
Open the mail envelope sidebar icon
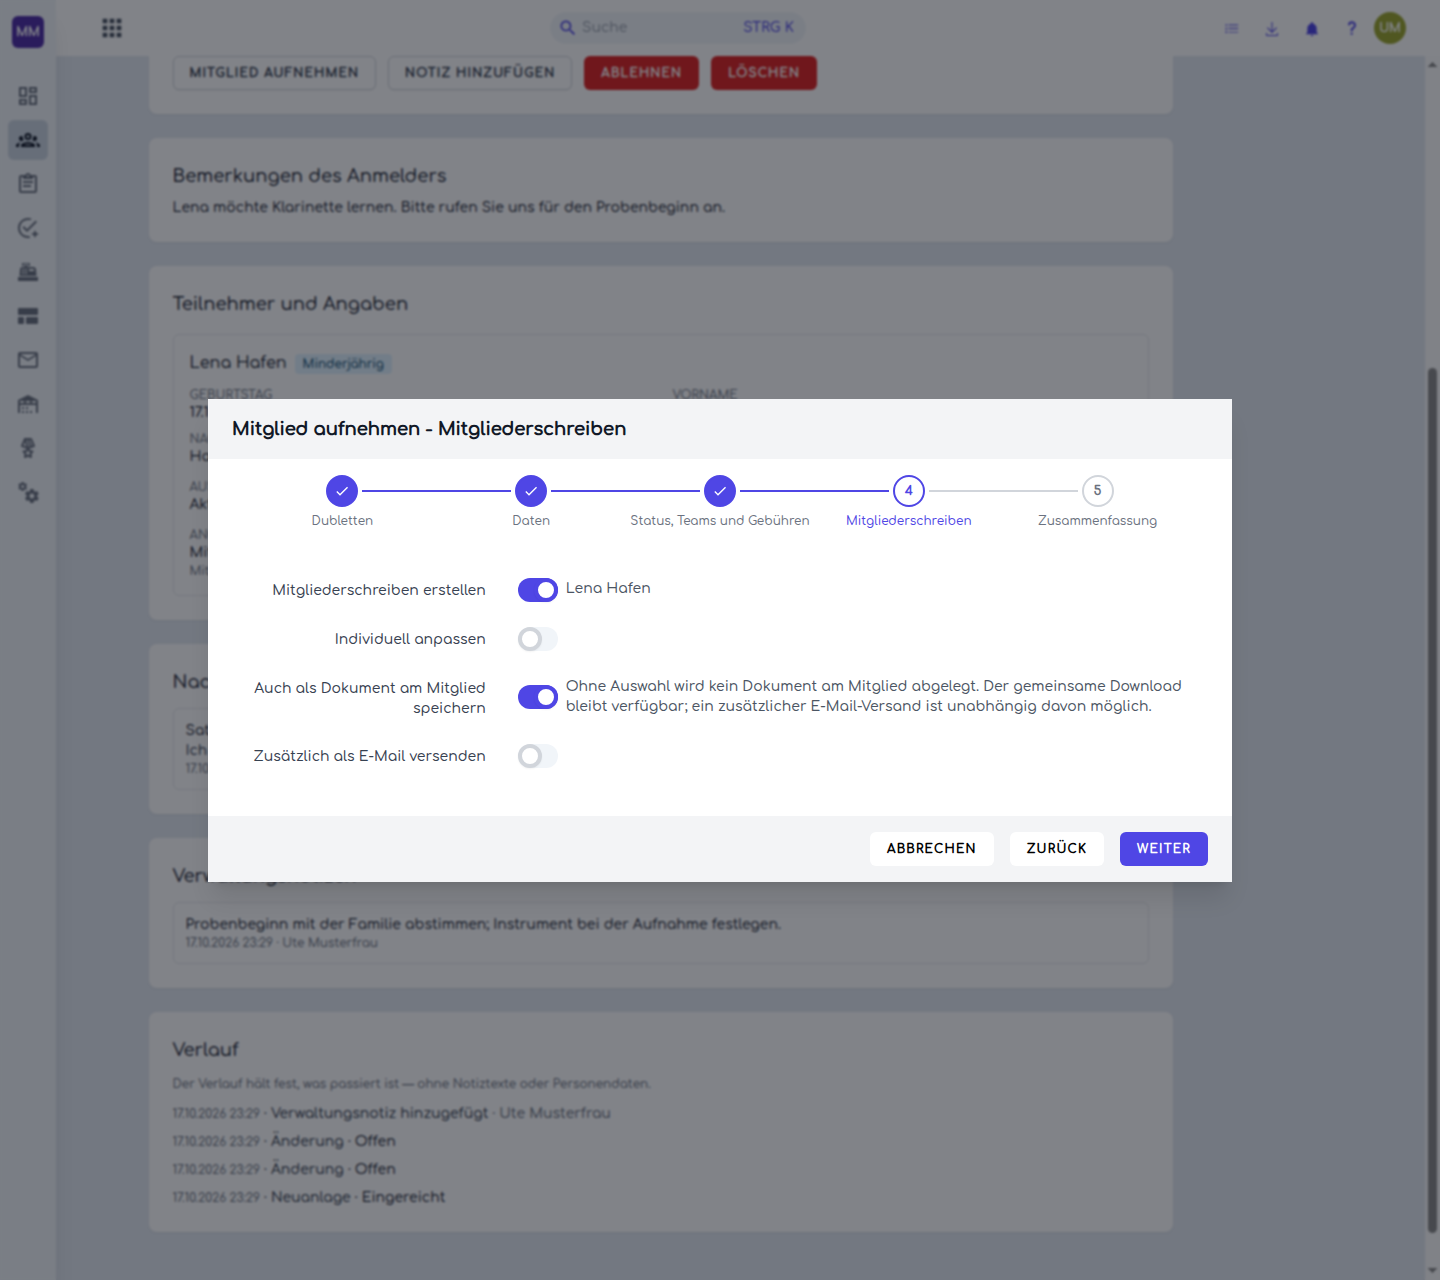coord(28,360)
